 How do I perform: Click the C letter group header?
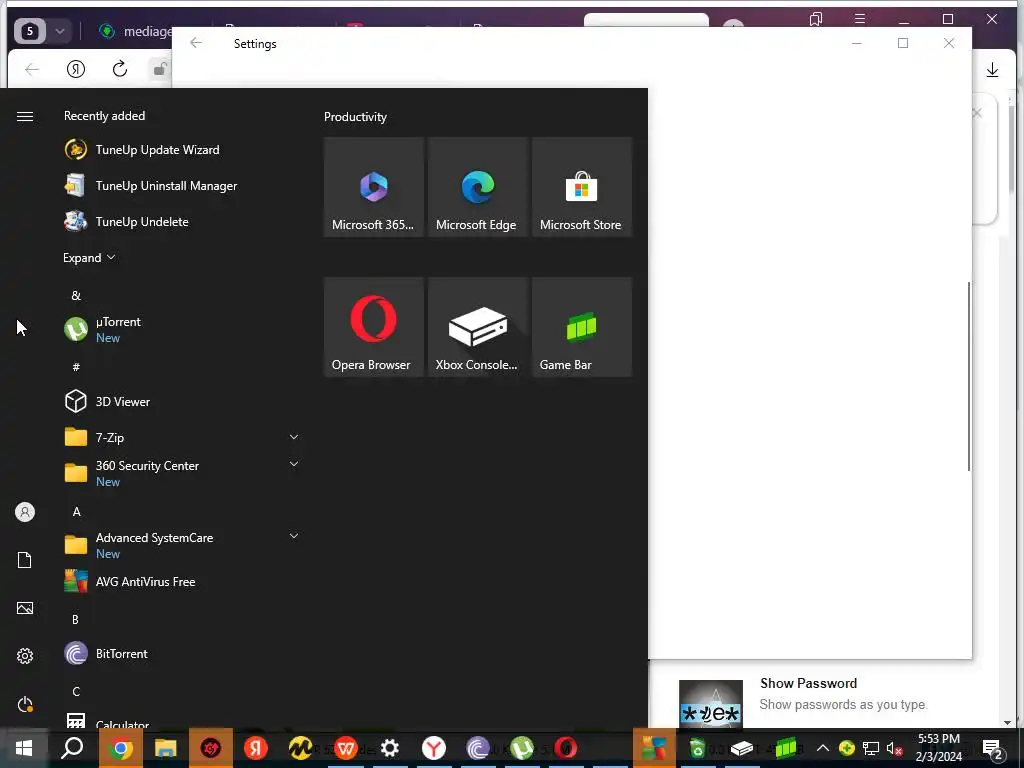coord(76,691)
